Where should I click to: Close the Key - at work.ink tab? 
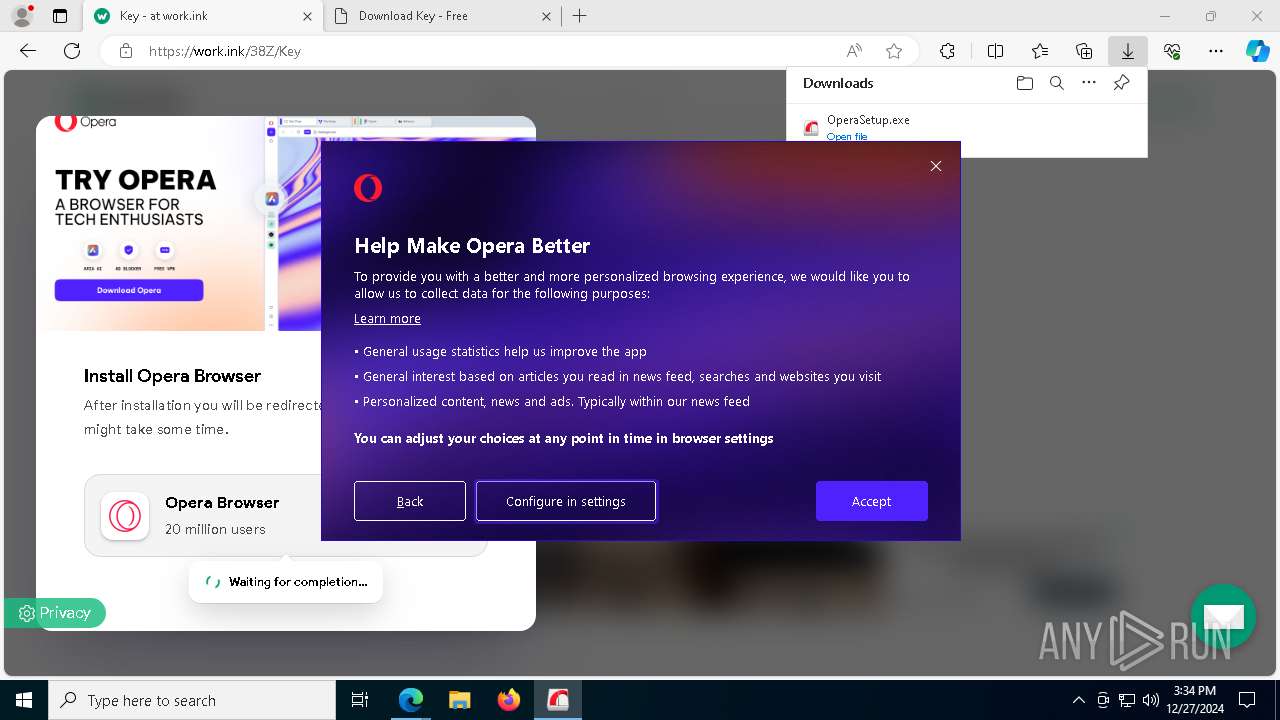(307, 16)
